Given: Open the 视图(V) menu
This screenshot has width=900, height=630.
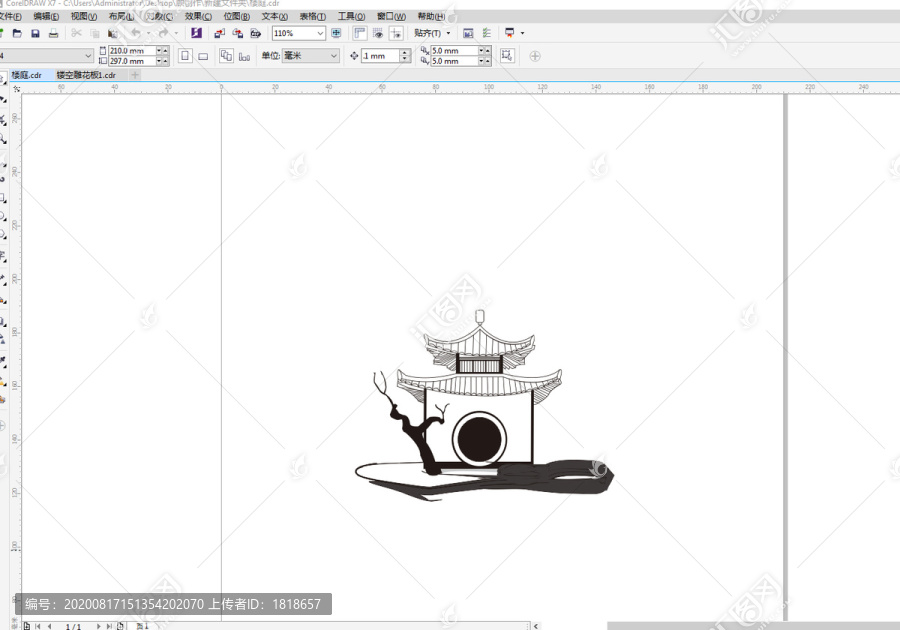Looking at the screenshot, I should click(84, 17).
